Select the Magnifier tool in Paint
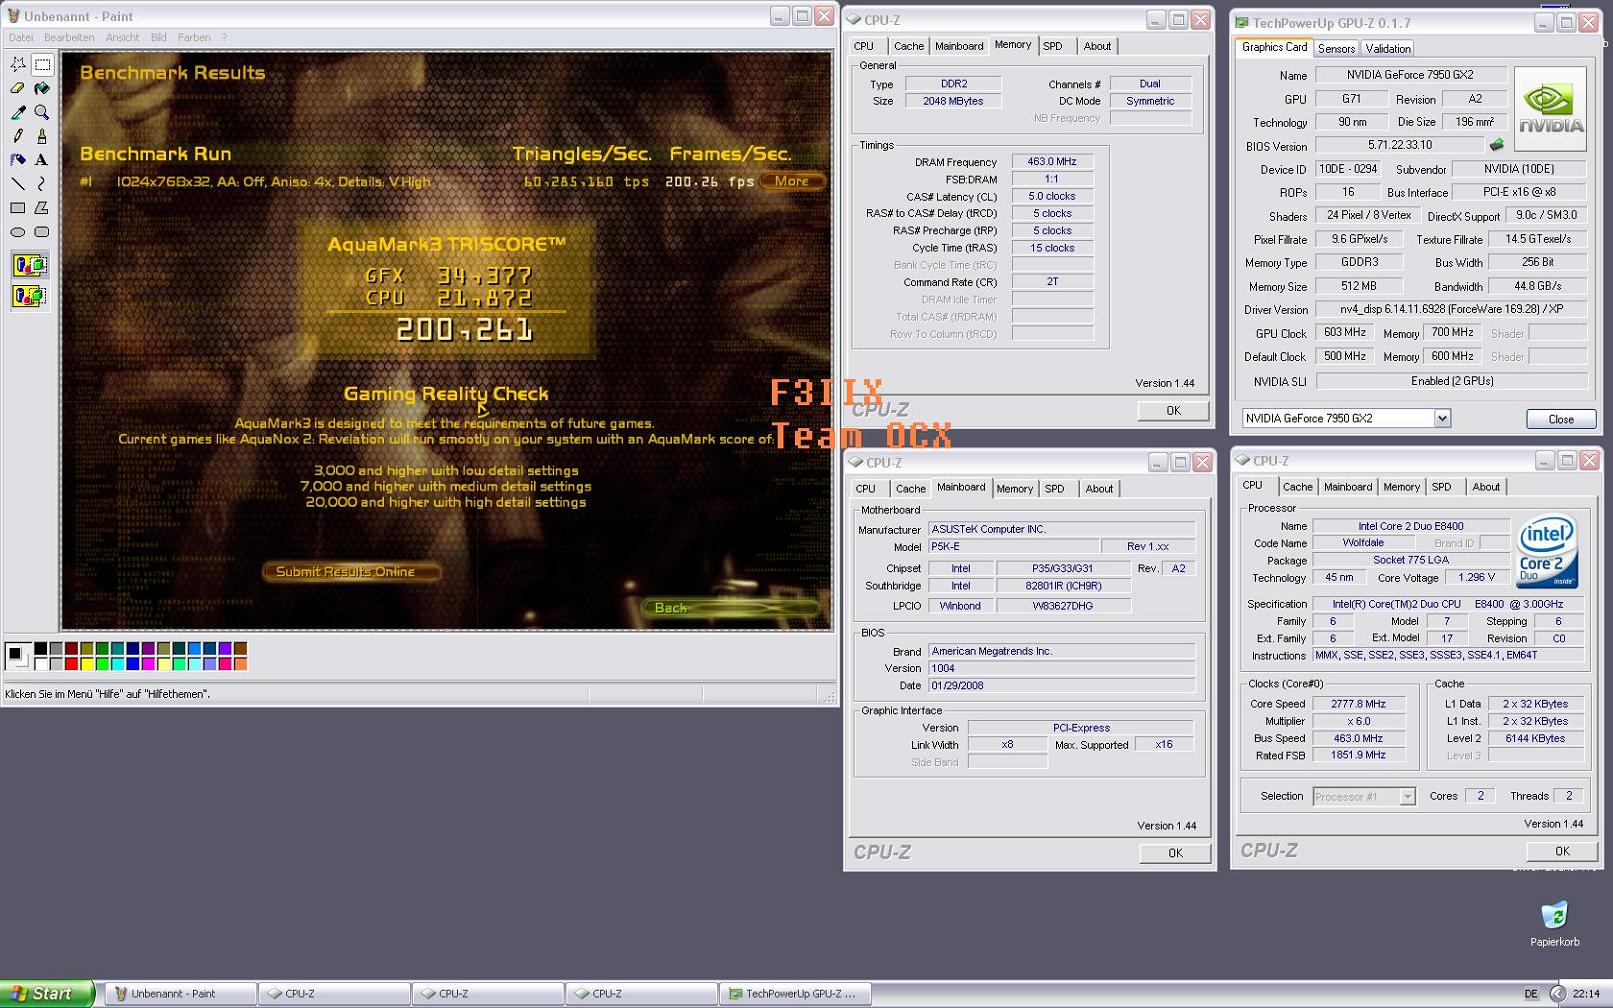Screen dimensions: 1613x1008 click(42, 112)
